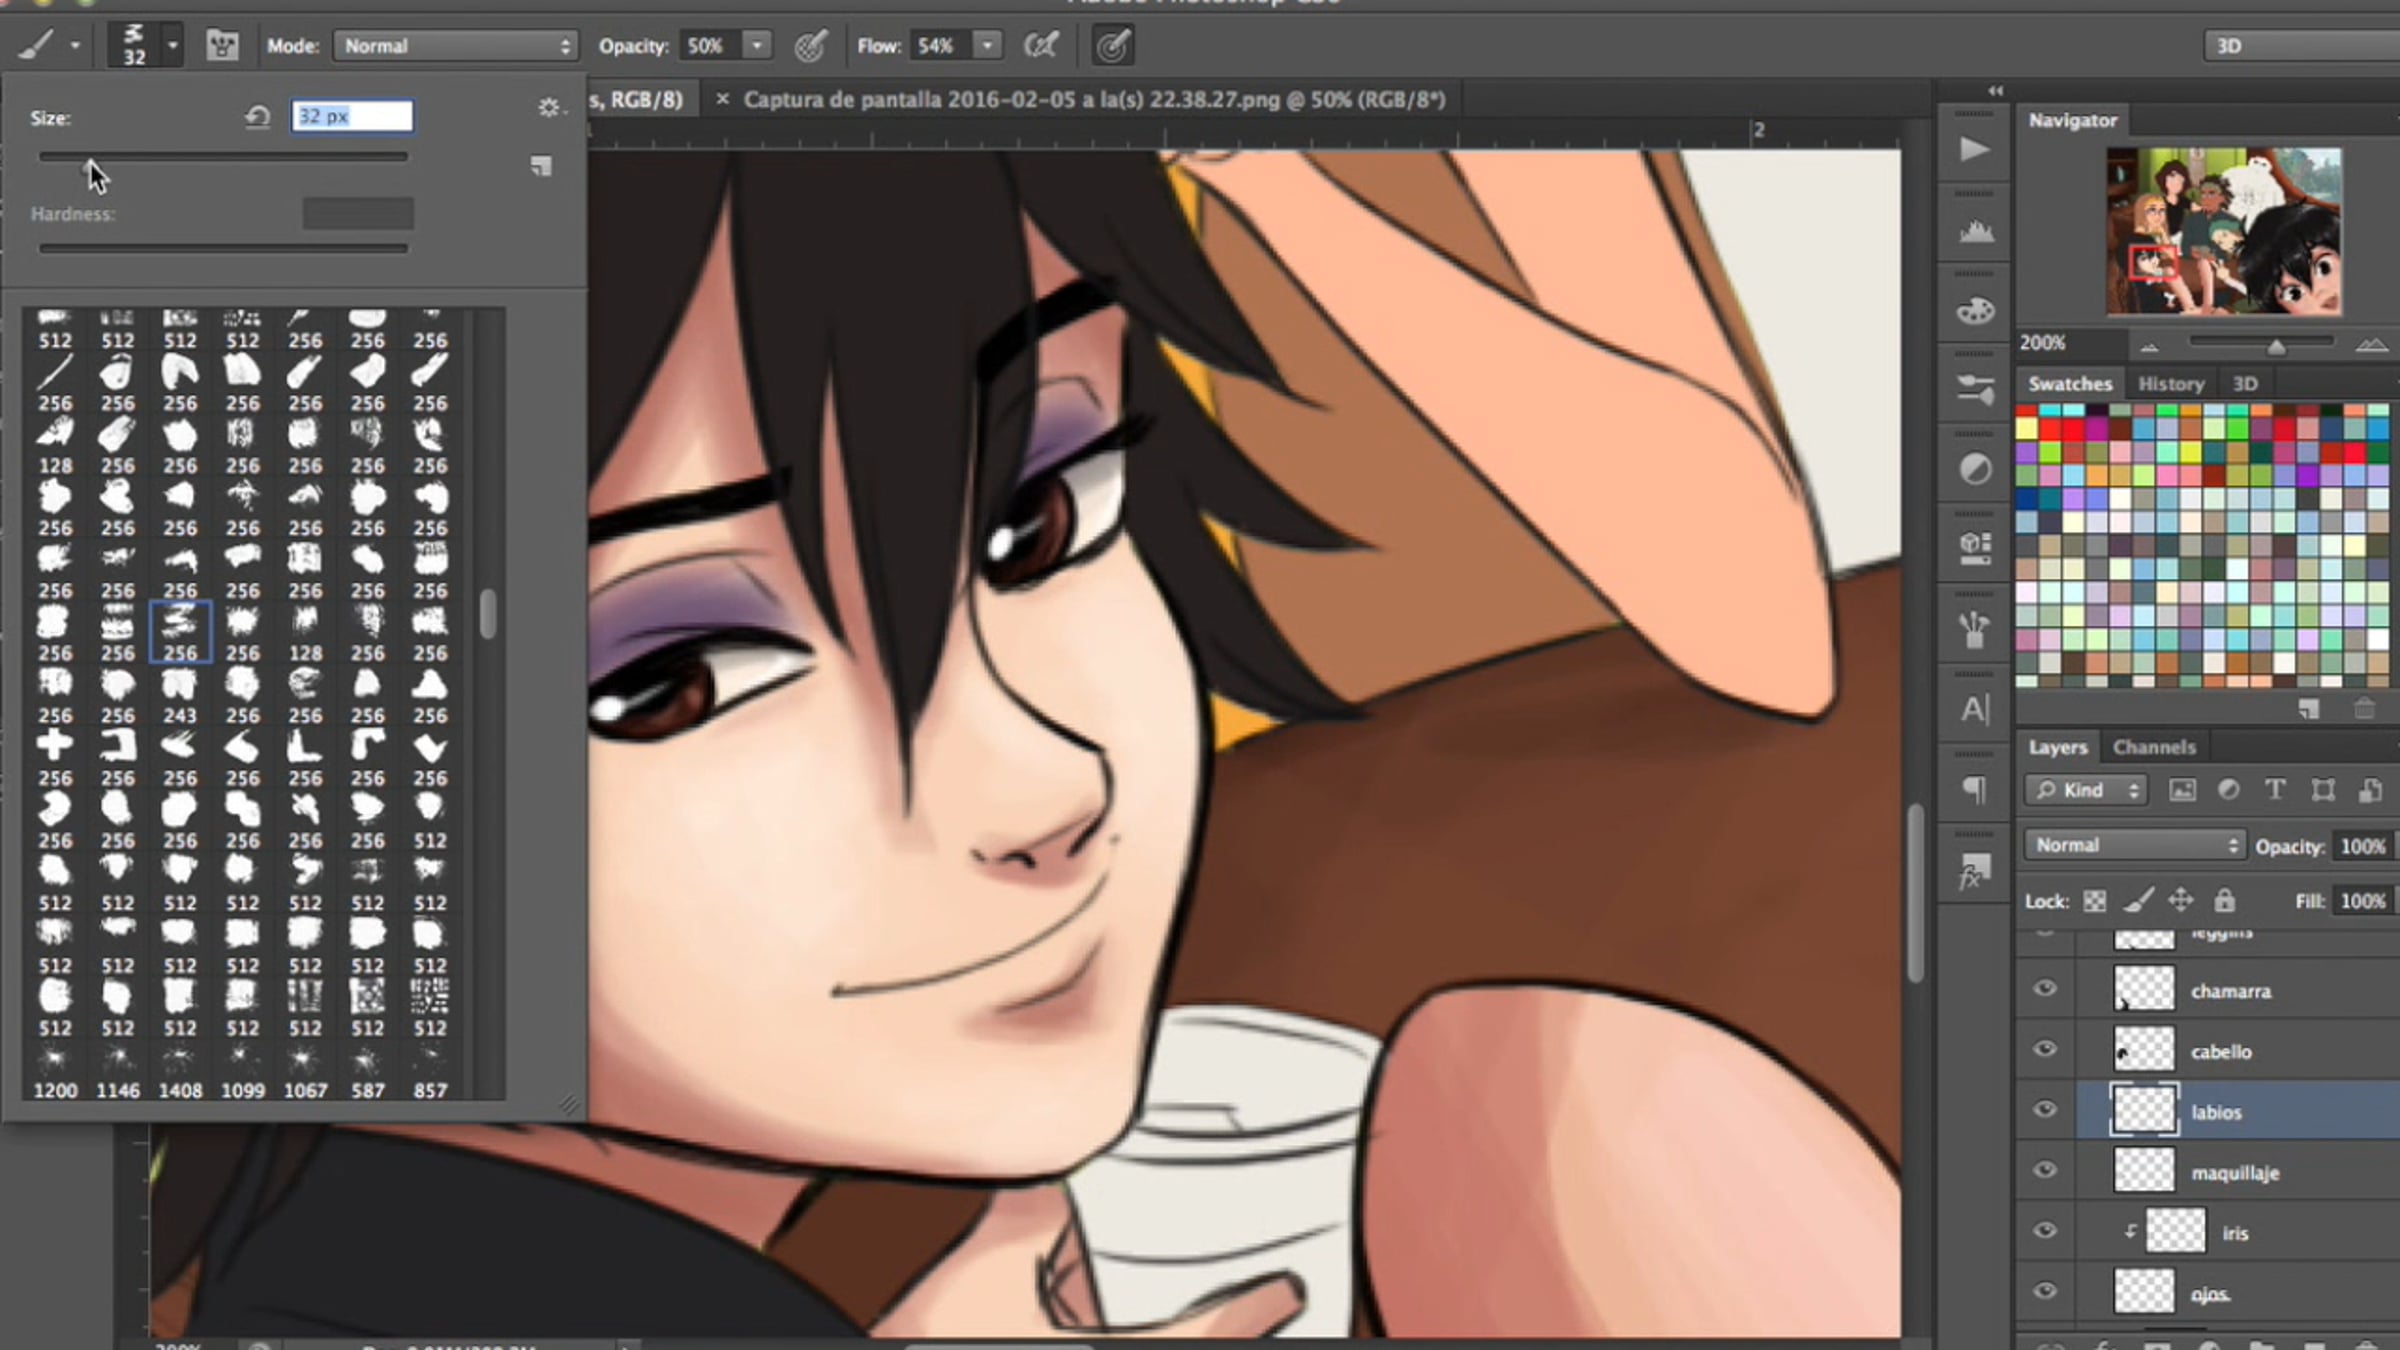Click the brush Size input field
Screen dimensions: 2400x1350
(352, 117)
